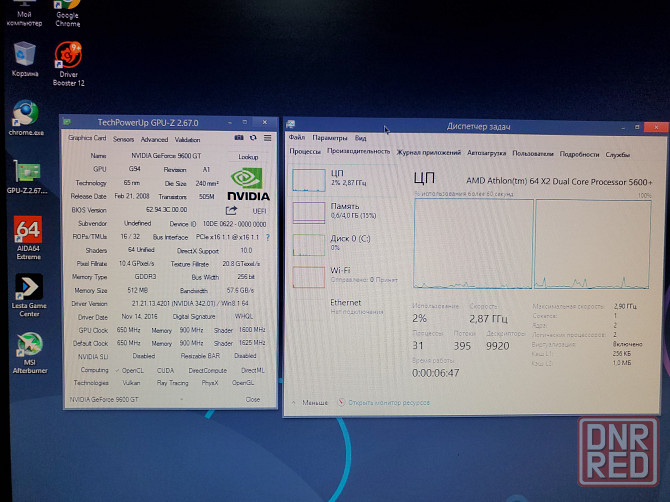
Task: Click right CPU core usage graph
Action: (593, 244)
